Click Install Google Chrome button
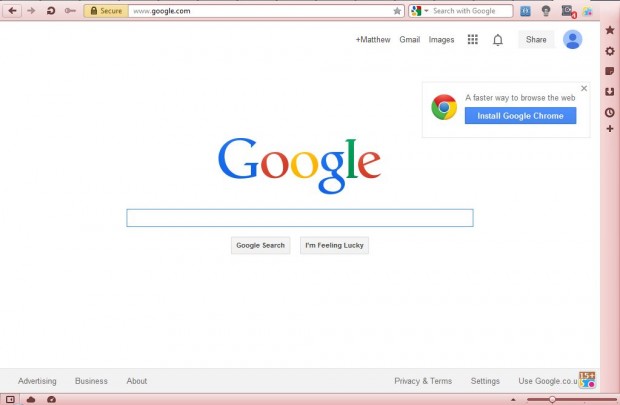Screen dimensions: 620x405 (520, 116)
